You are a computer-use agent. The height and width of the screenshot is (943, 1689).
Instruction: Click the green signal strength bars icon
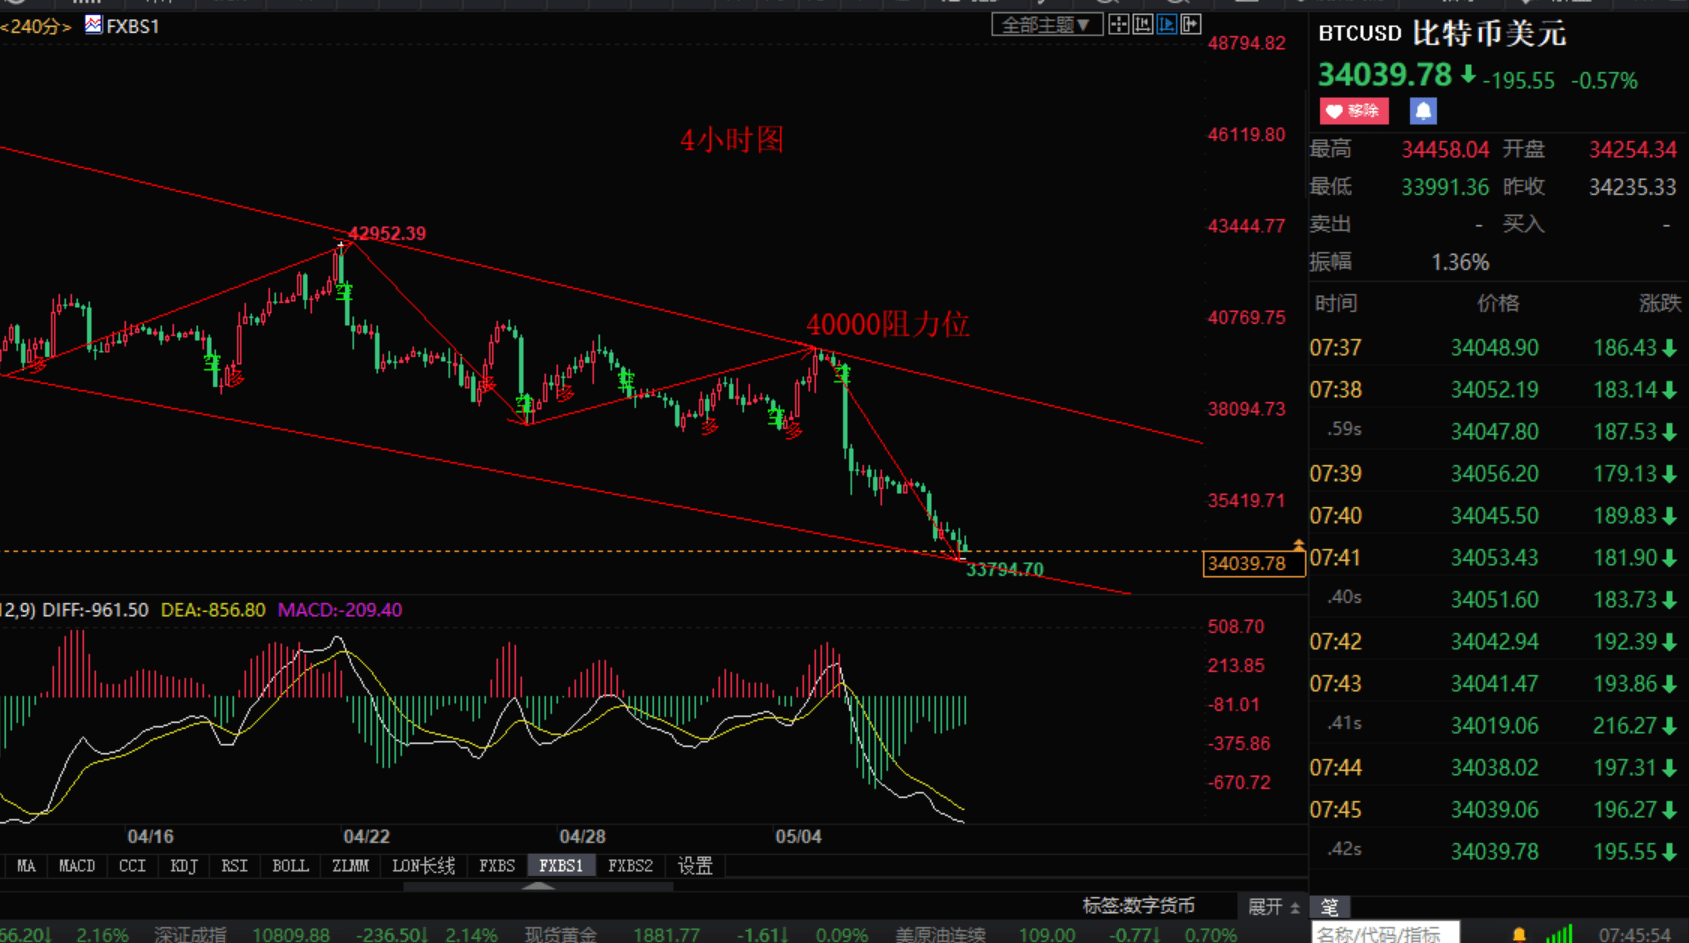[x=1559, y=934]
